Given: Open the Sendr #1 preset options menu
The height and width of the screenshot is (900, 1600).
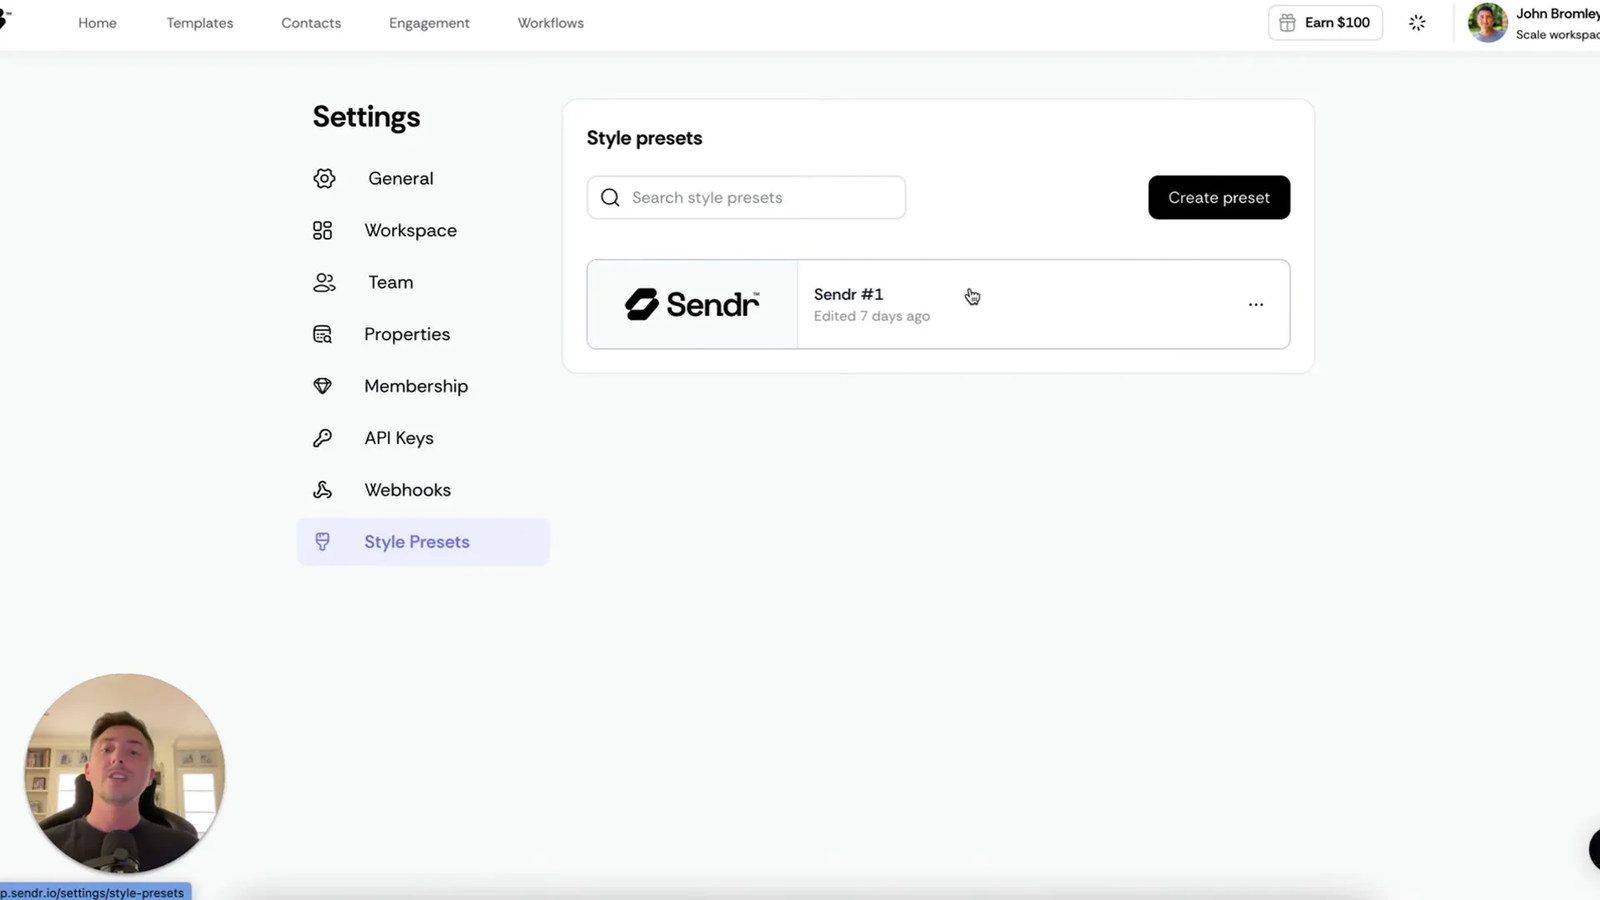Looking at the screenshot, I should coord(1256,304).
